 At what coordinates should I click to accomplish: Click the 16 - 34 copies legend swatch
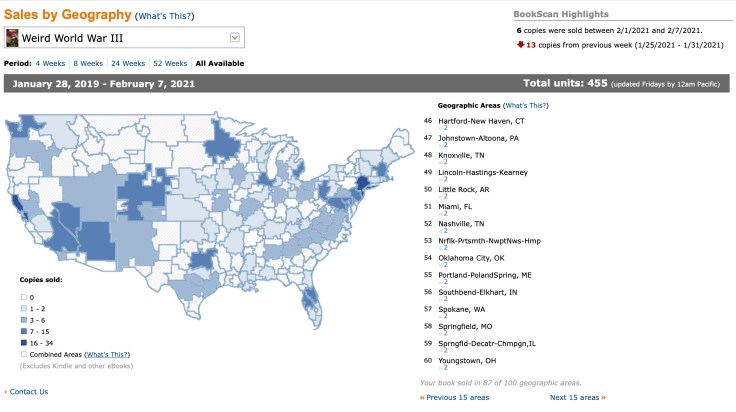(24, 342)
